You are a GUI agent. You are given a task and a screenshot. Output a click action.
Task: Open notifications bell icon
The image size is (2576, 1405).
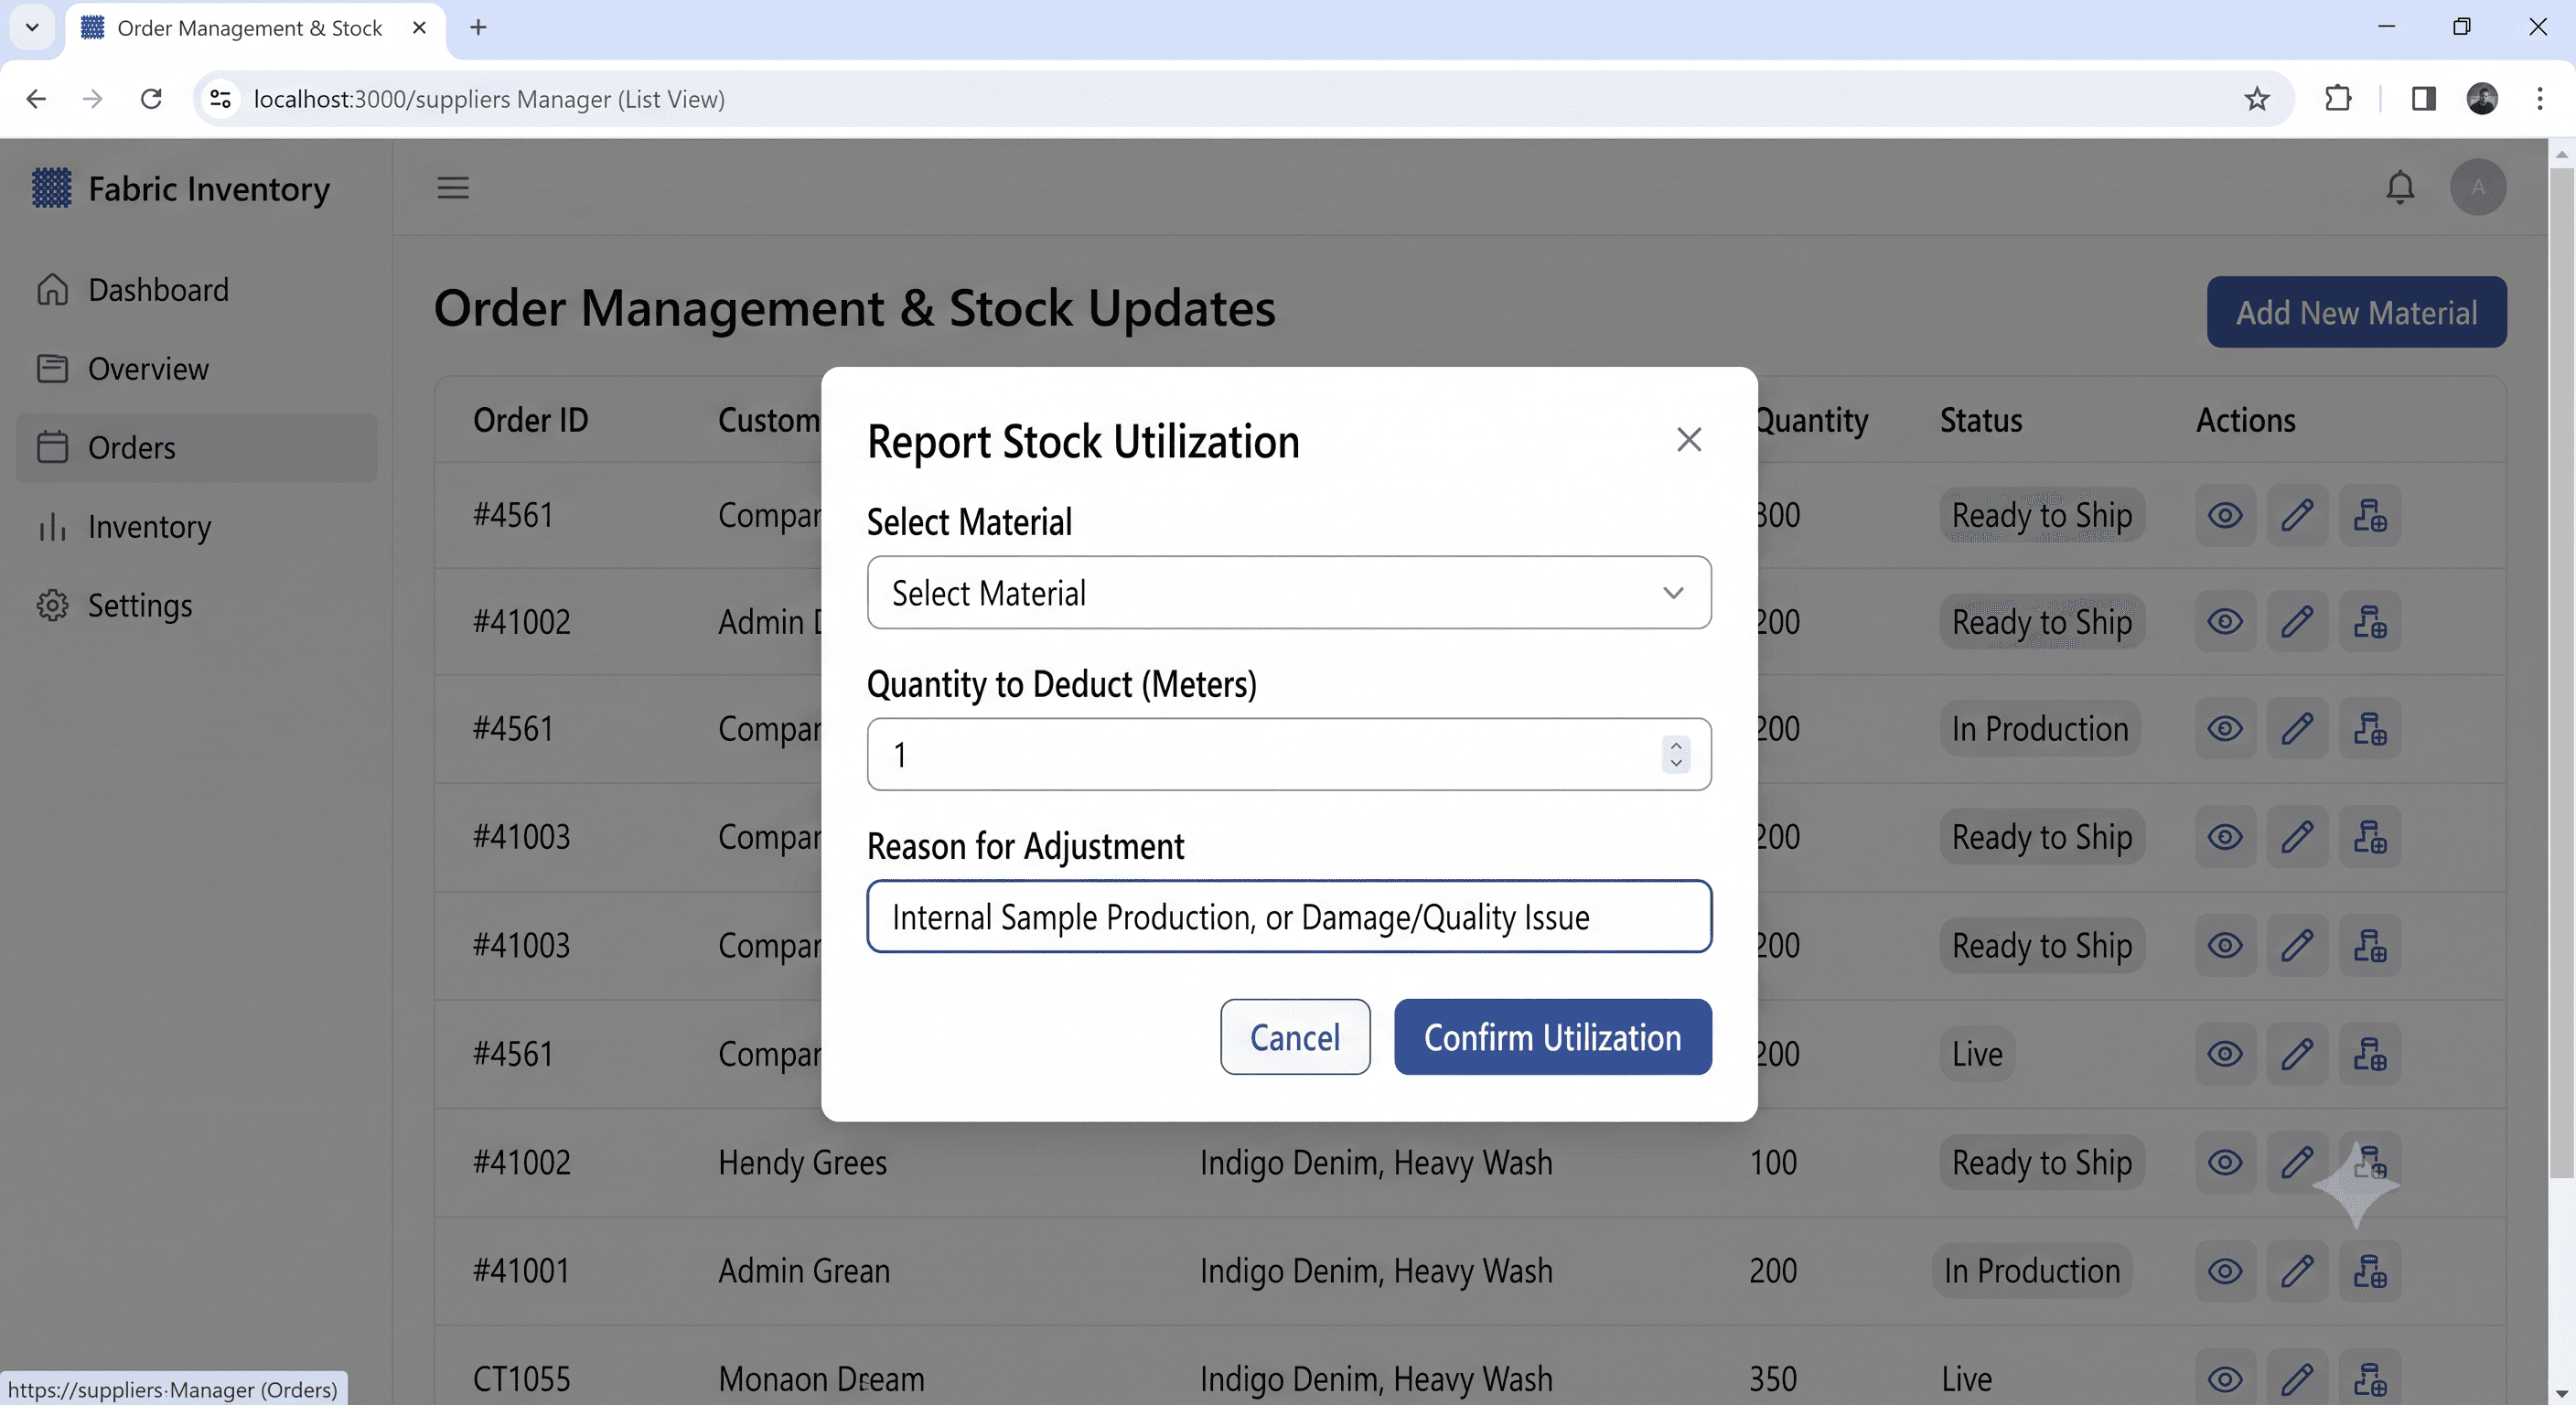pyautogui.click(x=2400, y=187)
